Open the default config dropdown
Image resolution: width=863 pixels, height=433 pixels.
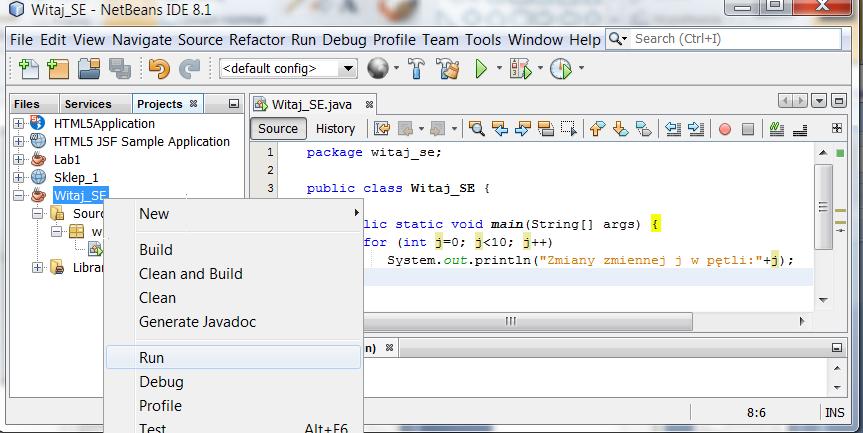coord(348,69)
